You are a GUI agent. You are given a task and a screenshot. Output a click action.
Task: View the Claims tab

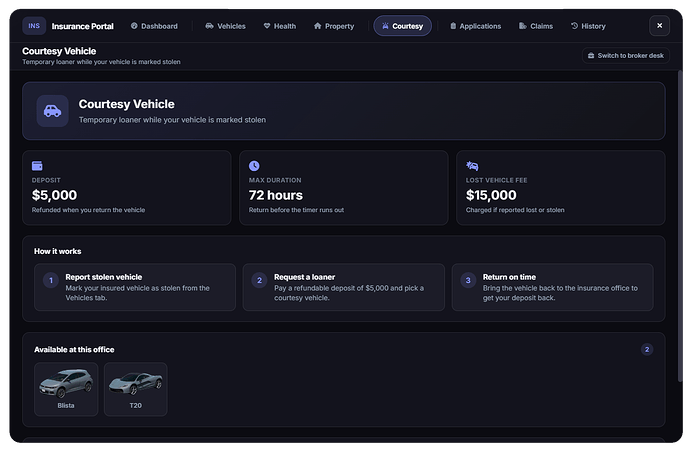(x=536, y=26)
